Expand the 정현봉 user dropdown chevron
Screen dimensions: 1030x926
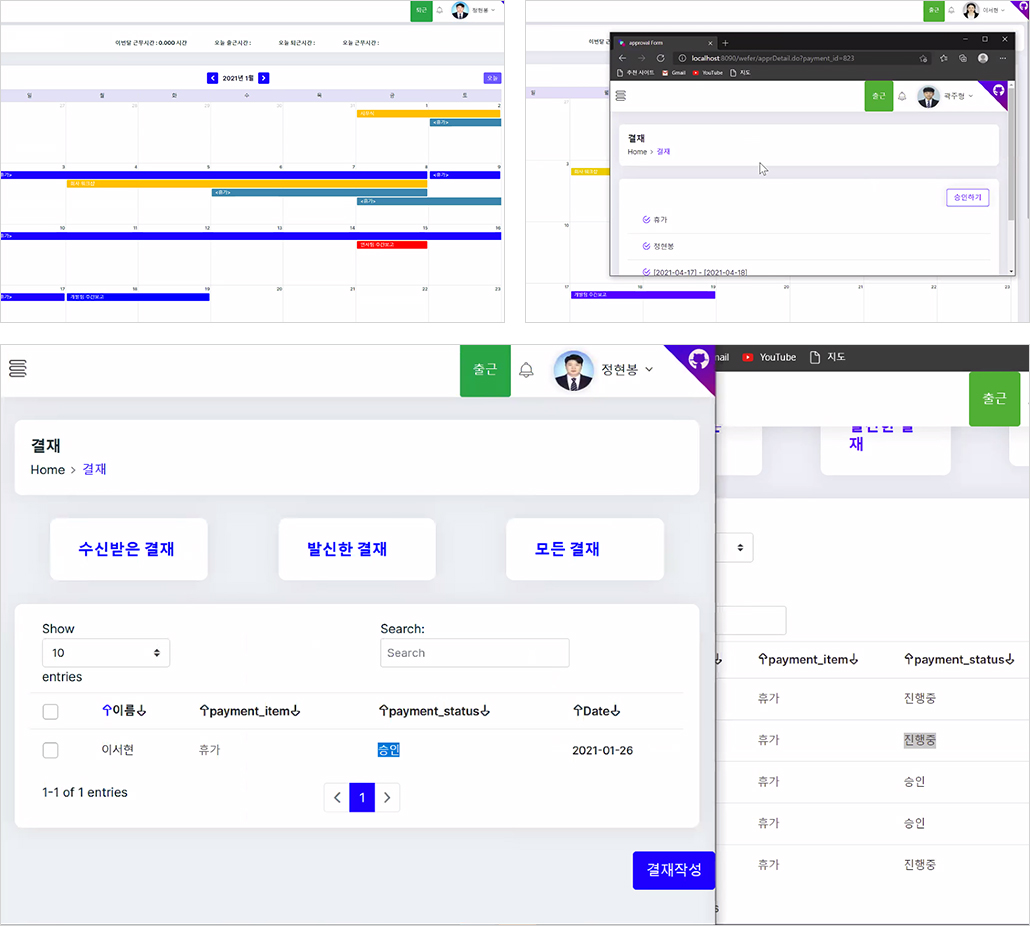pos(649,370)
